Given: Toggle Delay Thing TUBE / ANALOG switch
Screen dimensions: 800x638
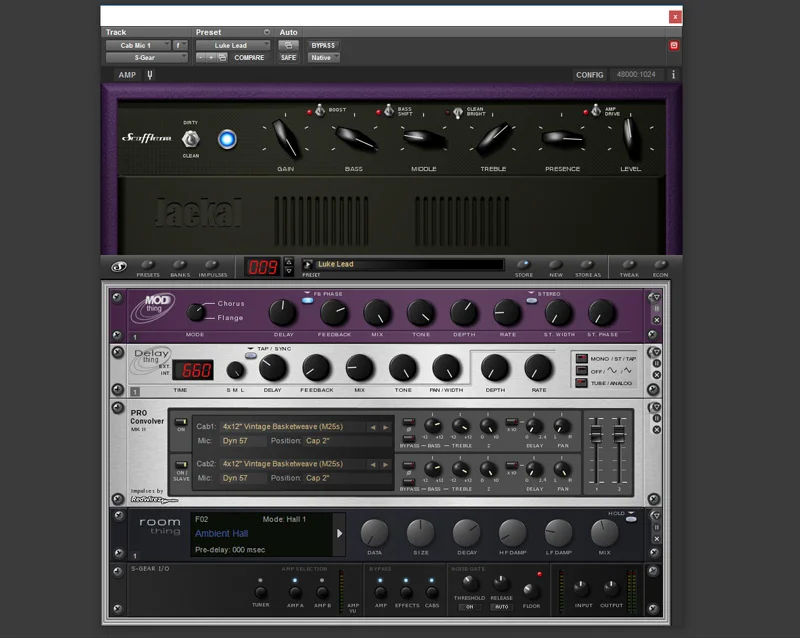Looking at the screenshot, I should [x=581, y=383].
